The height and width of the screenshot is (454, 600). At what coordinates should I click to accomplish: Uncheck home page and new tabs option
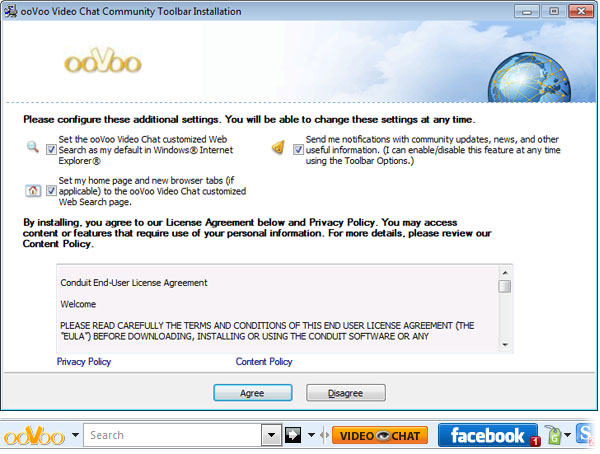point(51,191)
